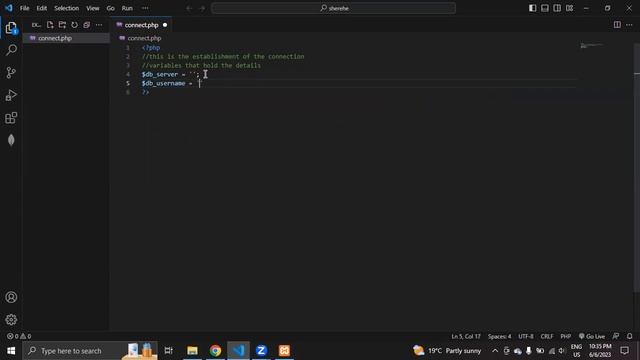Open the customize layout options
Screen dimensions: 640x360
569,8
